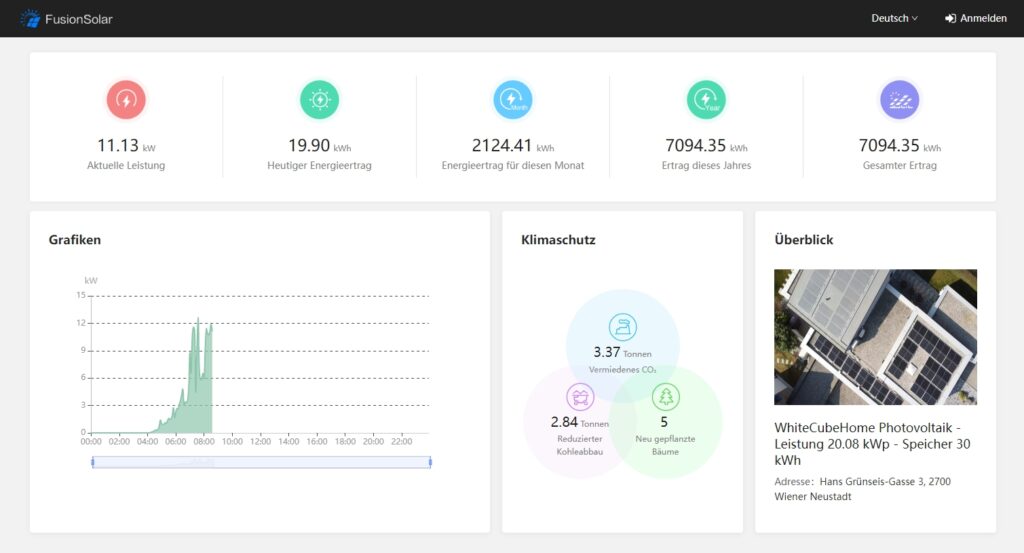The image size is (1024, 553).
Task: Click the right handle of chart zoom slider
Action: pos(430,462)
